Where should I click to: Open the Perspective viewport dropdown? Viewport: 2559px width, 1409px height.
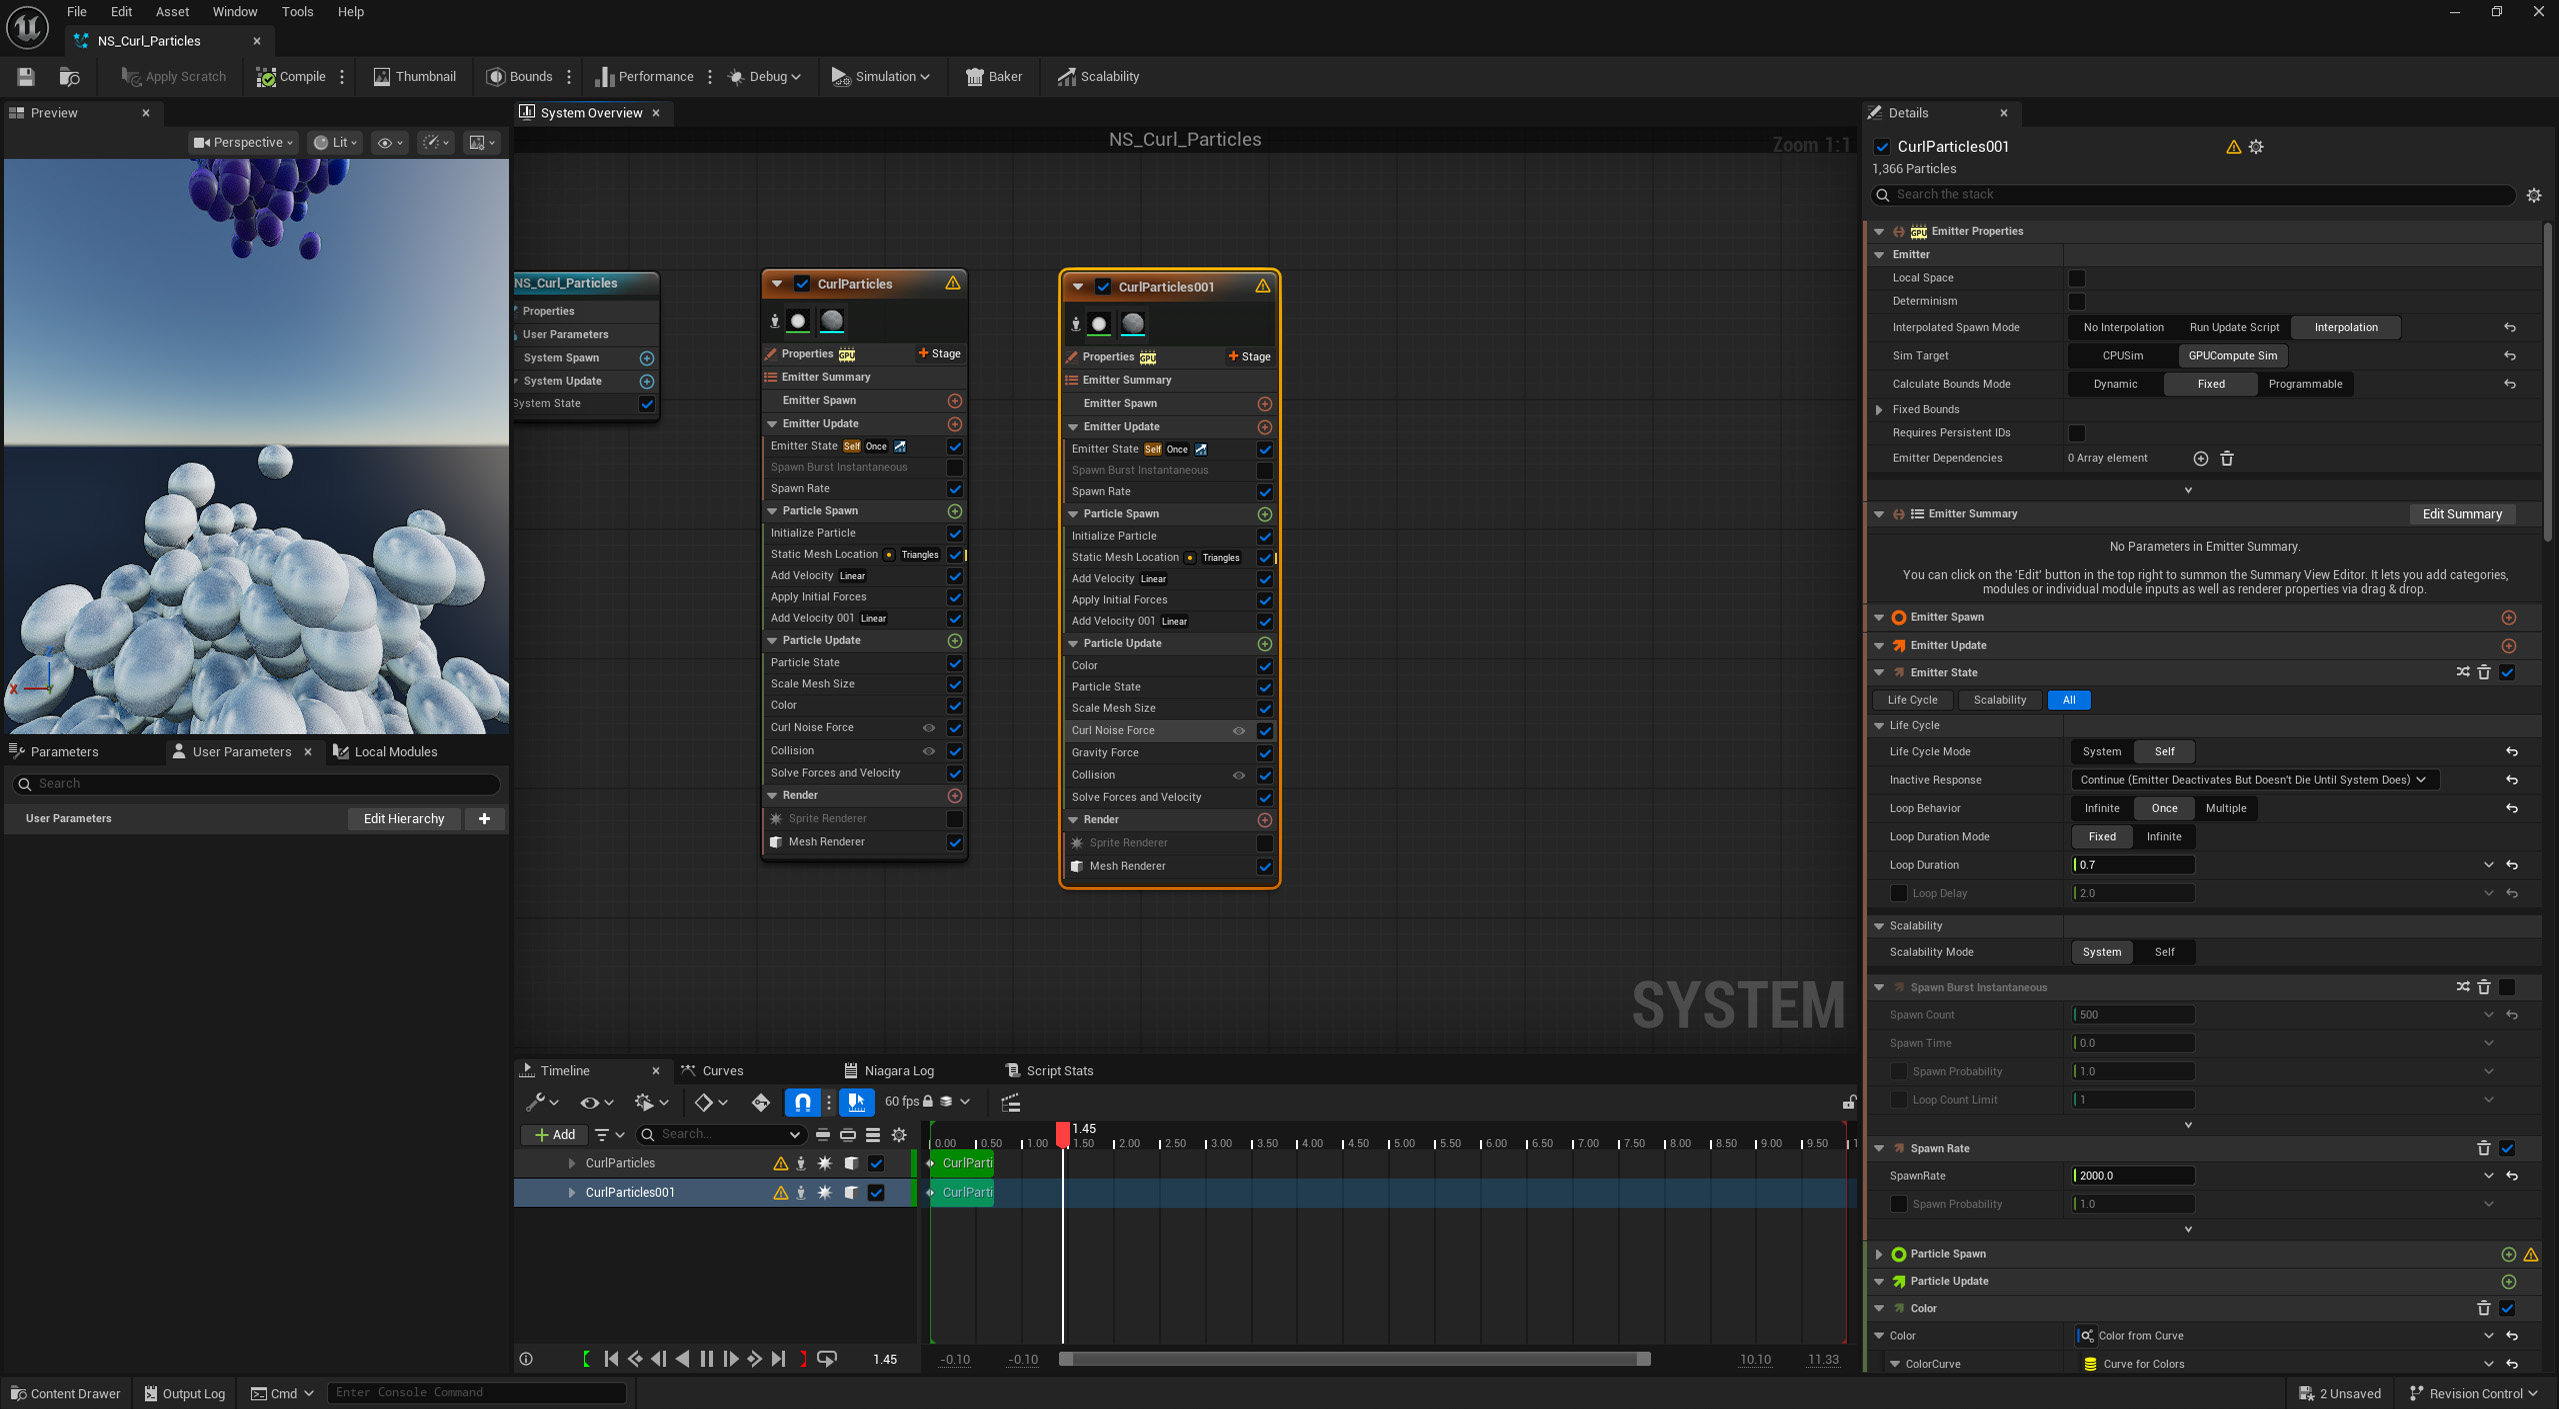coord(244,142)
